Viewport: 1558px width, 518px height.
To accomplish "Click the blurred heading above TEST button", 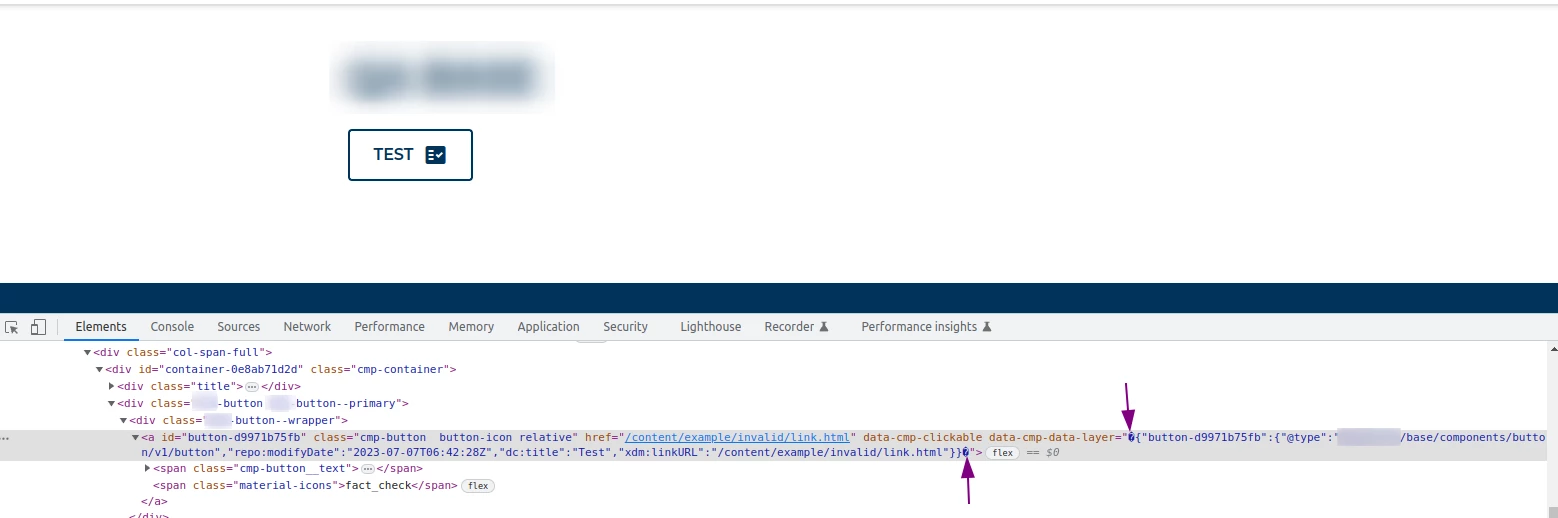I will coord(442,77).
